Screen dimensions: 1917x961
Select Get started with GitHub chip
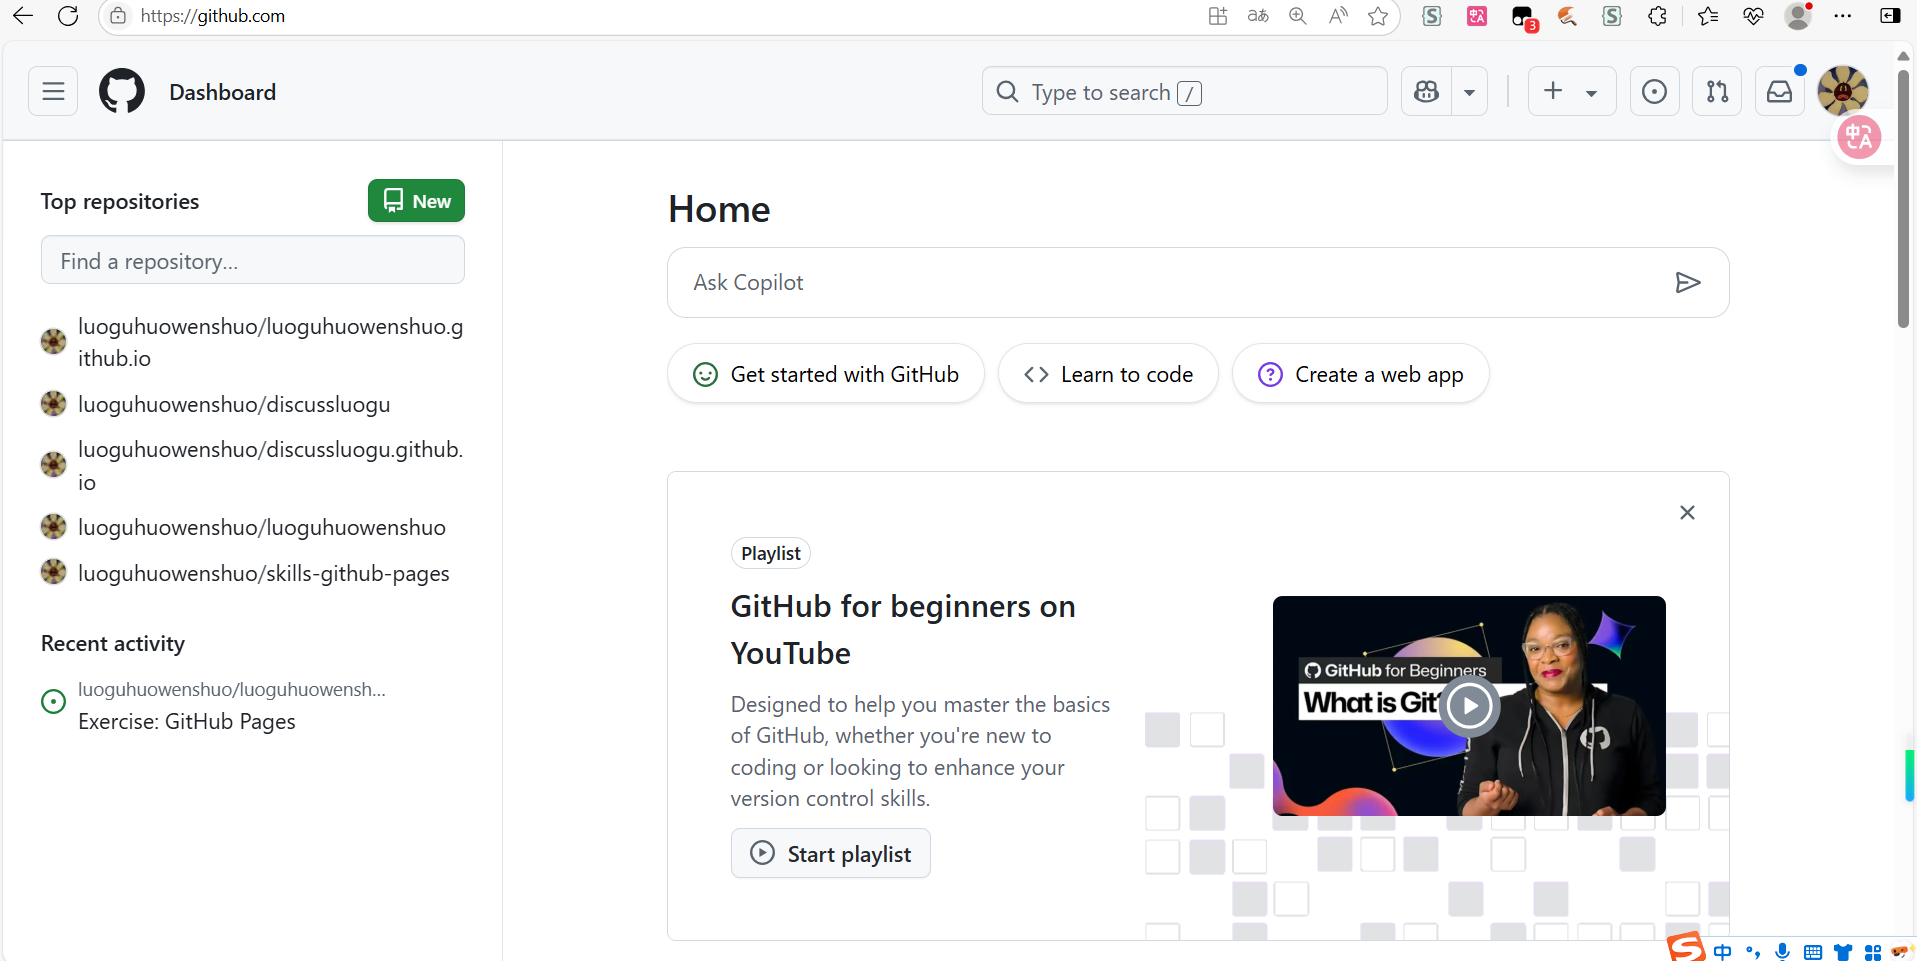826,374
